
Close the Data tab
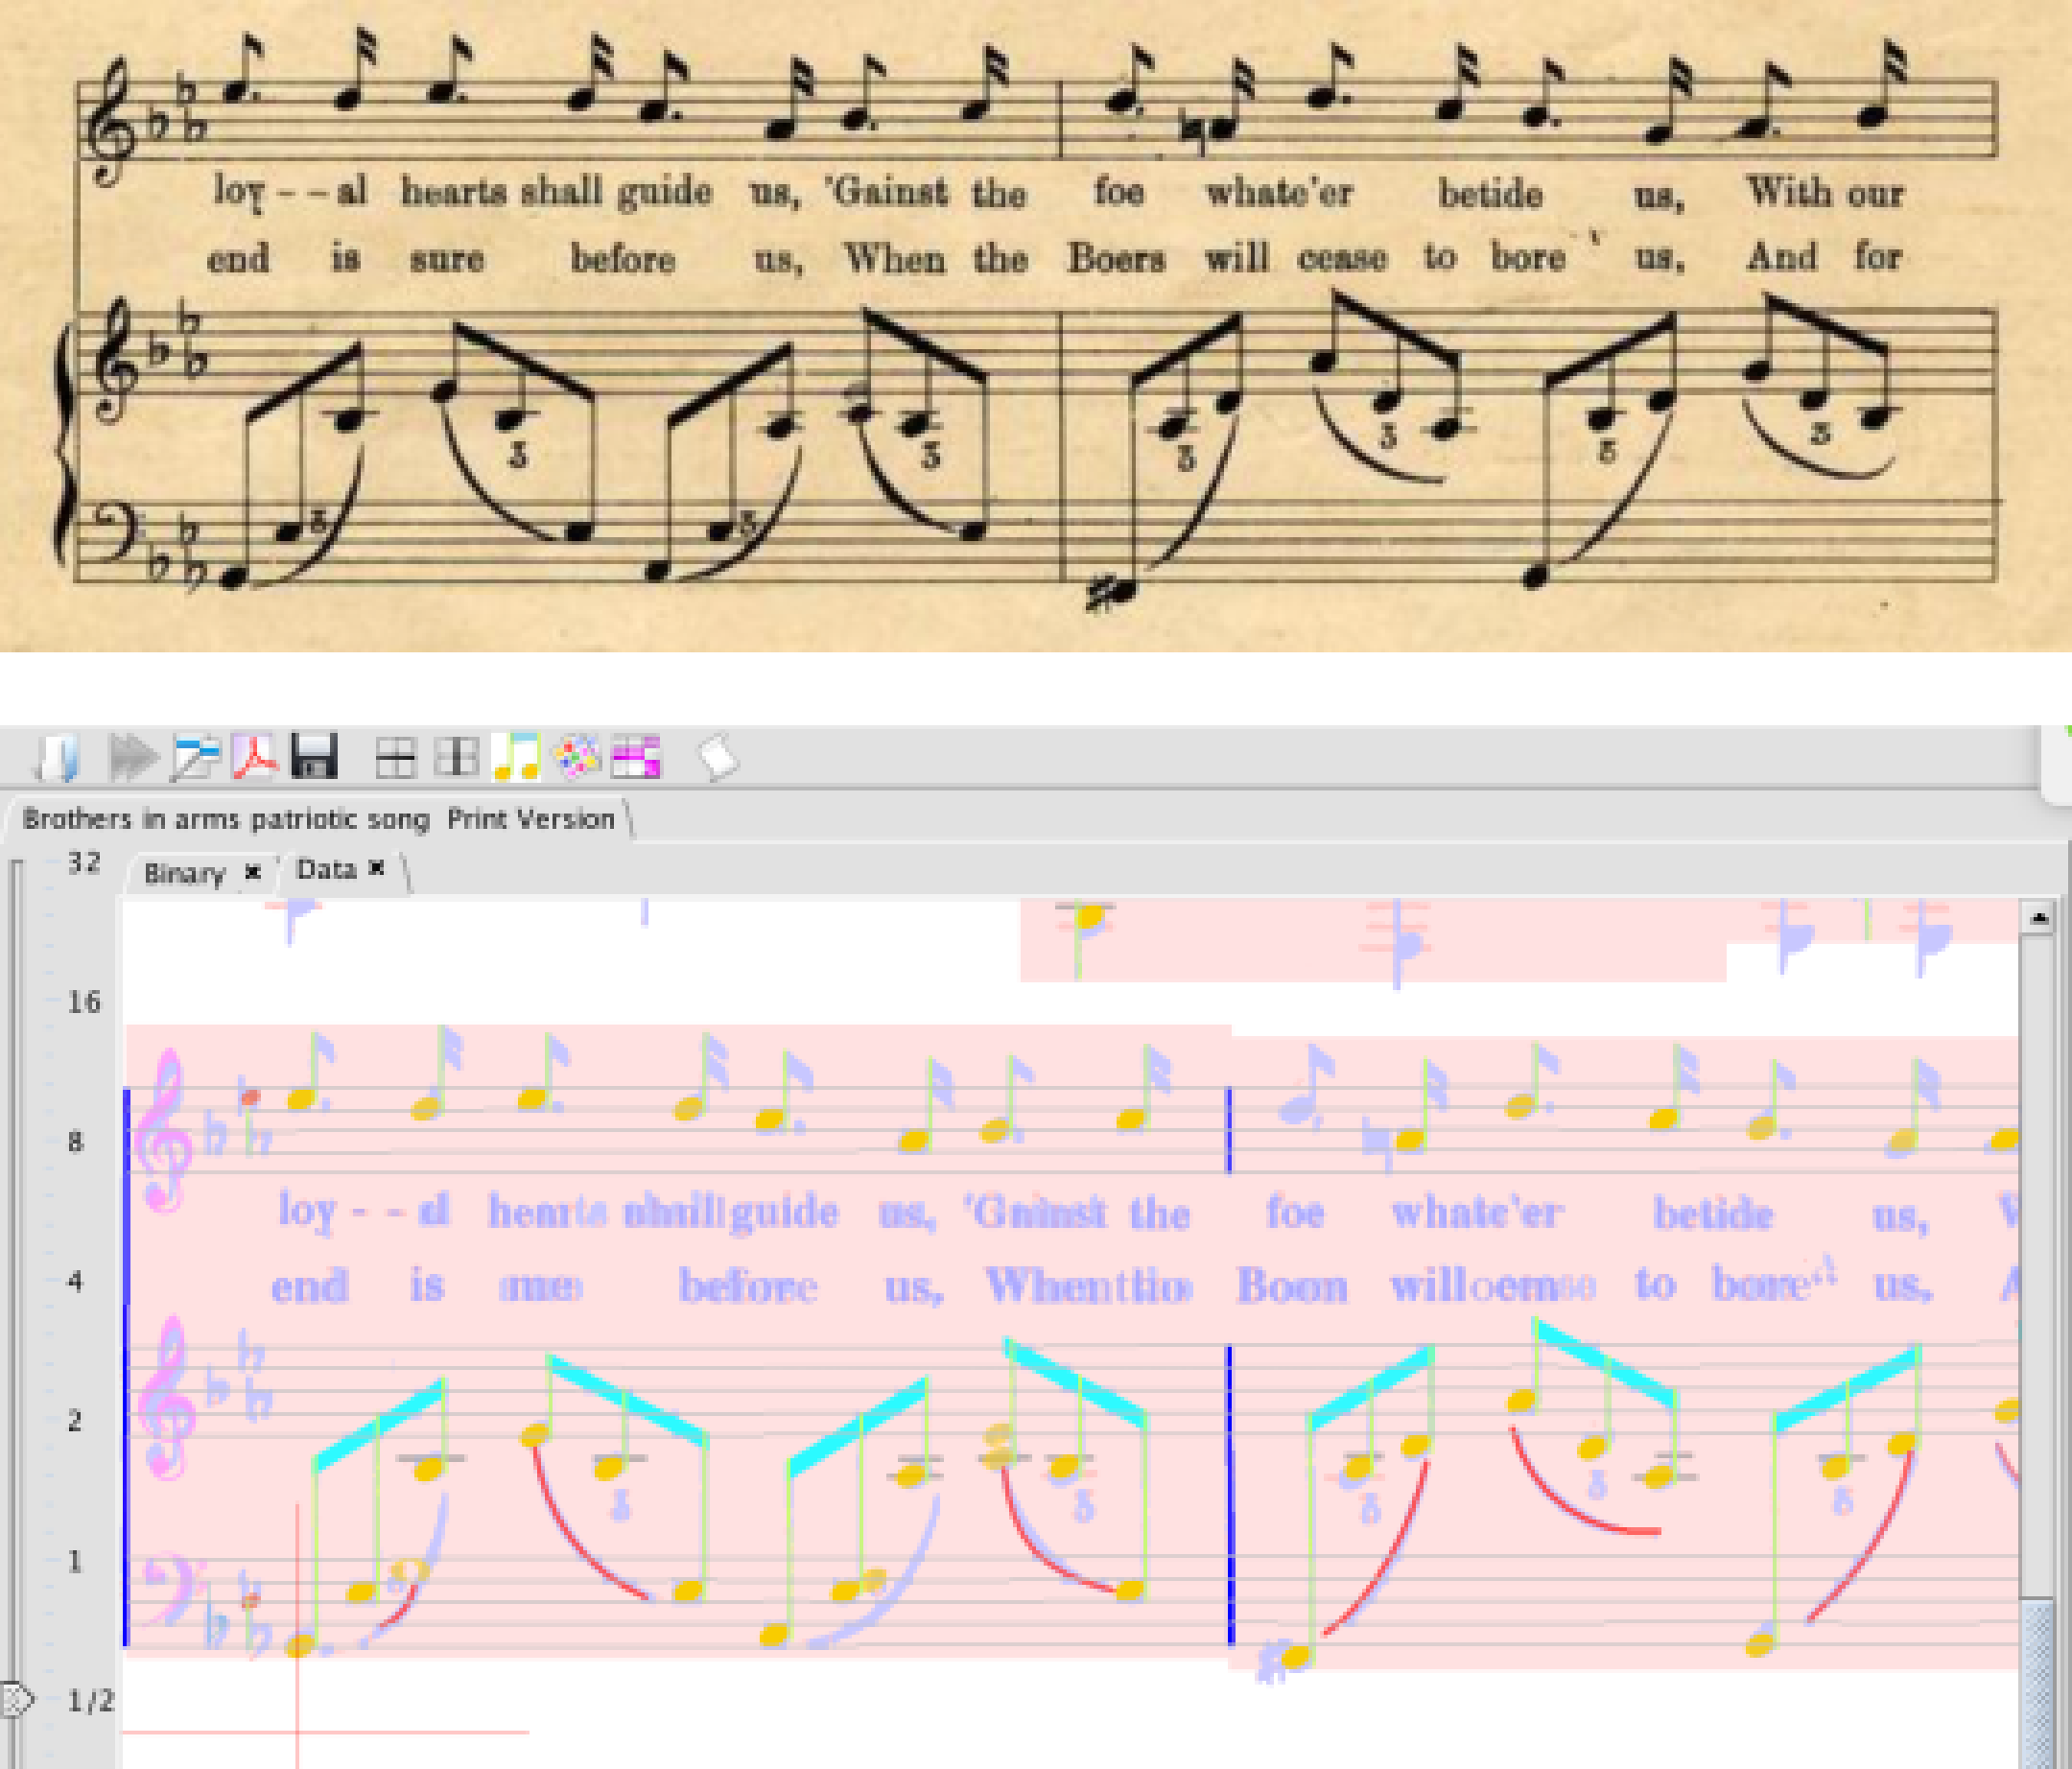[377, 868]
